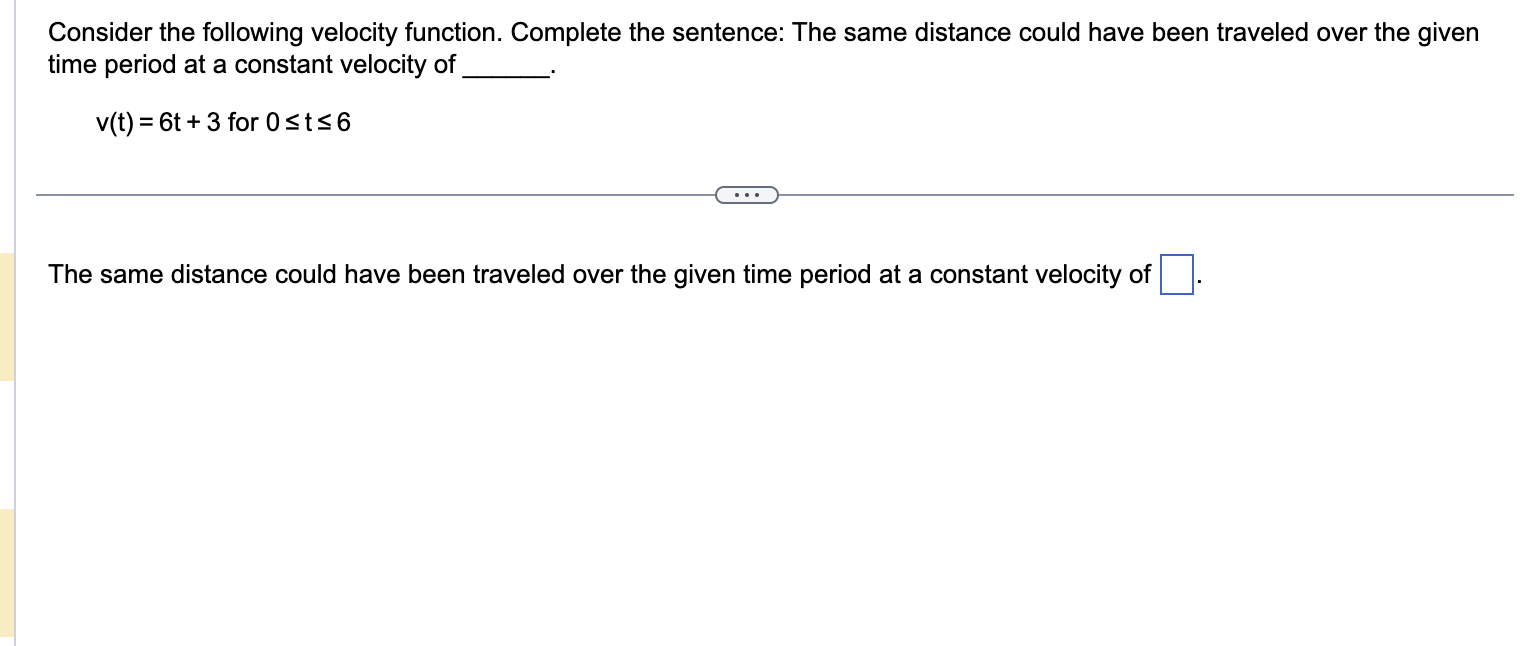Image resolution: width=1534 pixels, height=646 pixels.
Task: Click the answer sentence text
Action: pos(500,274)
